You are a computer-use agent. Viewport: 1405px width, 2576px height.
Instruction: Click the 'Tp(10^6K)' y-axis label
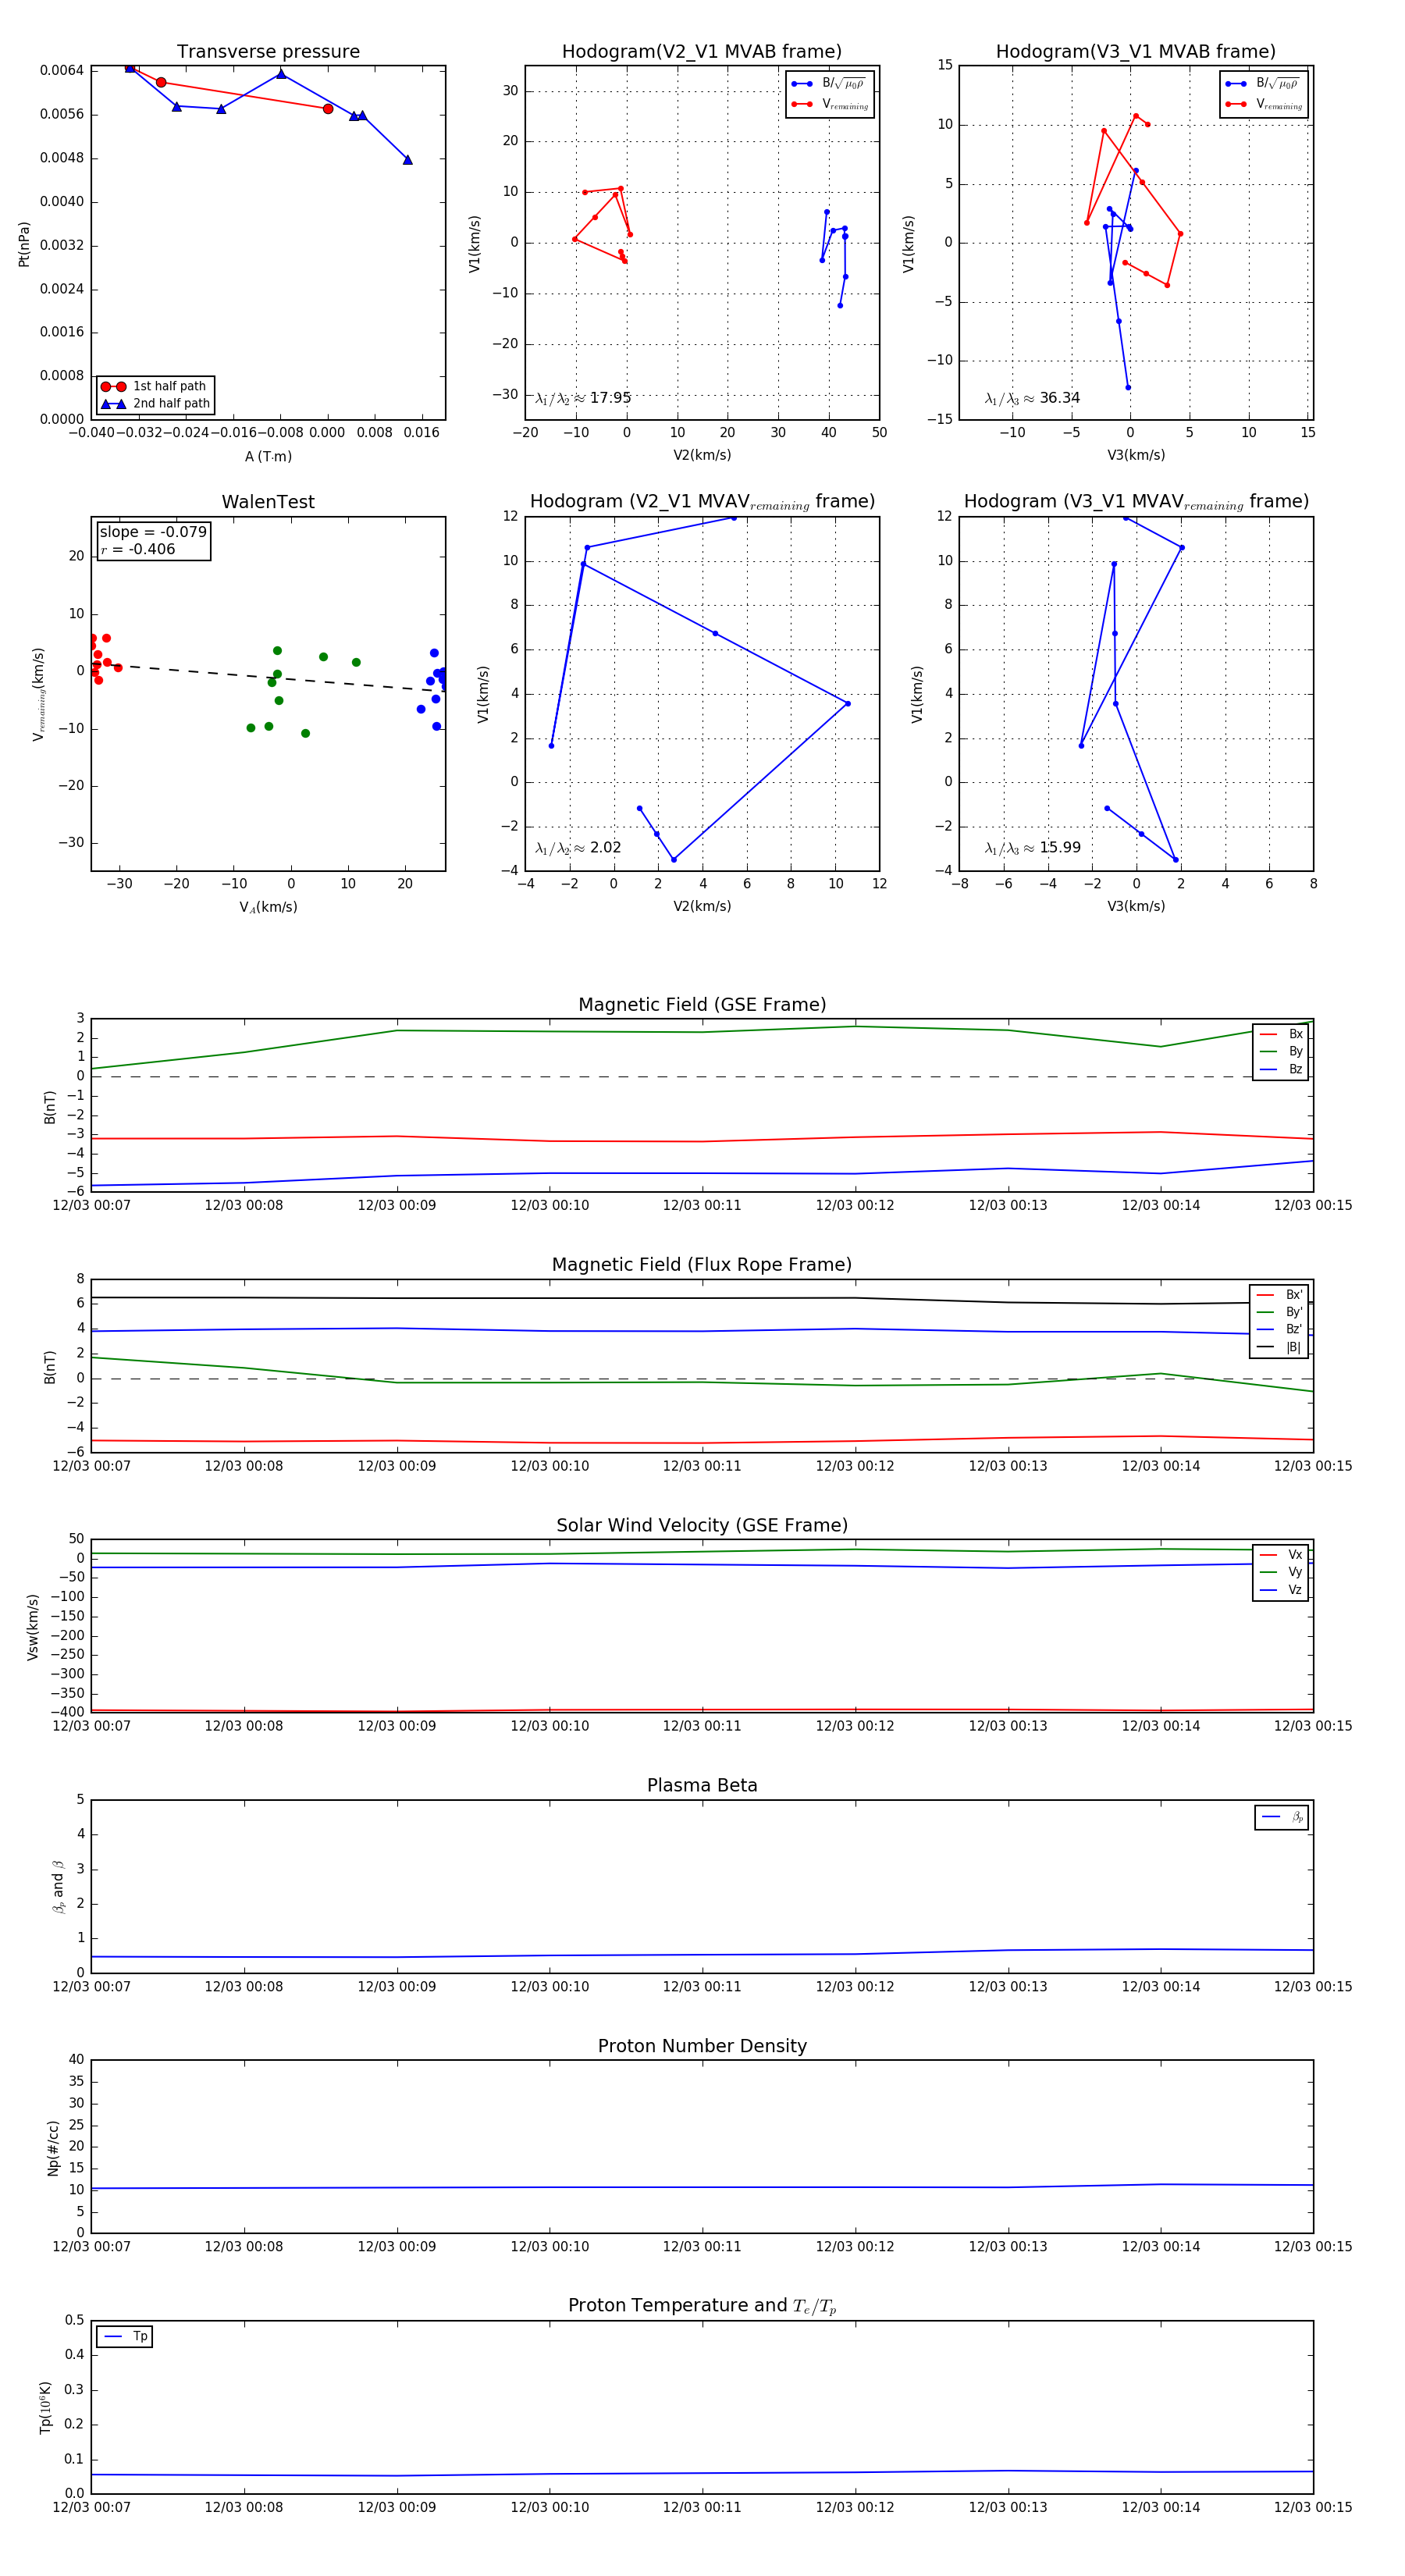click(45, 2407)
